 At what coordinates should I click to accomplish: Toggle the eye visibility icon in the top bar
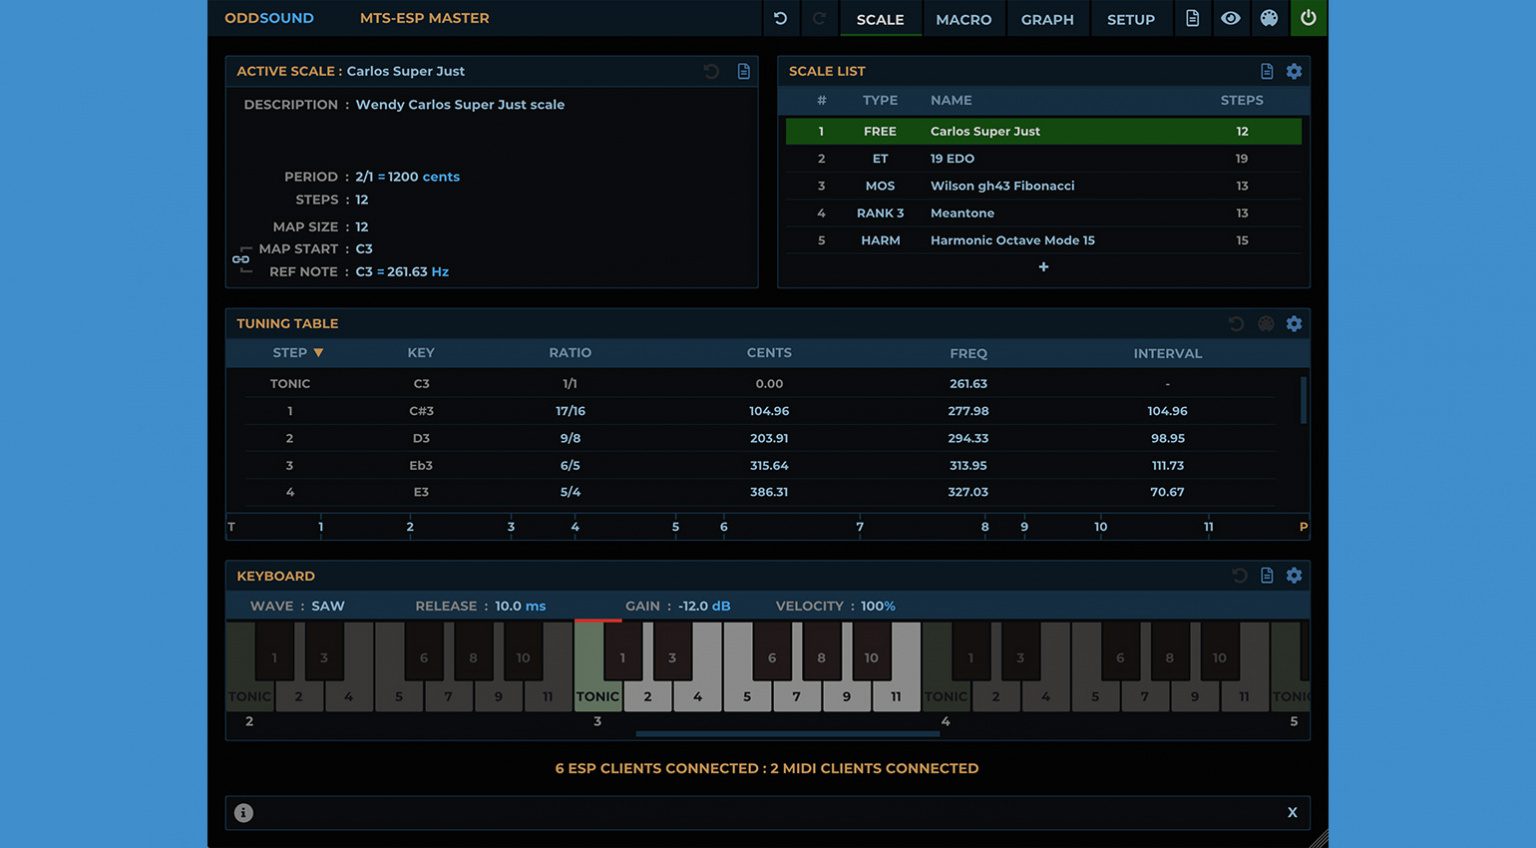tap(1231, 18)
